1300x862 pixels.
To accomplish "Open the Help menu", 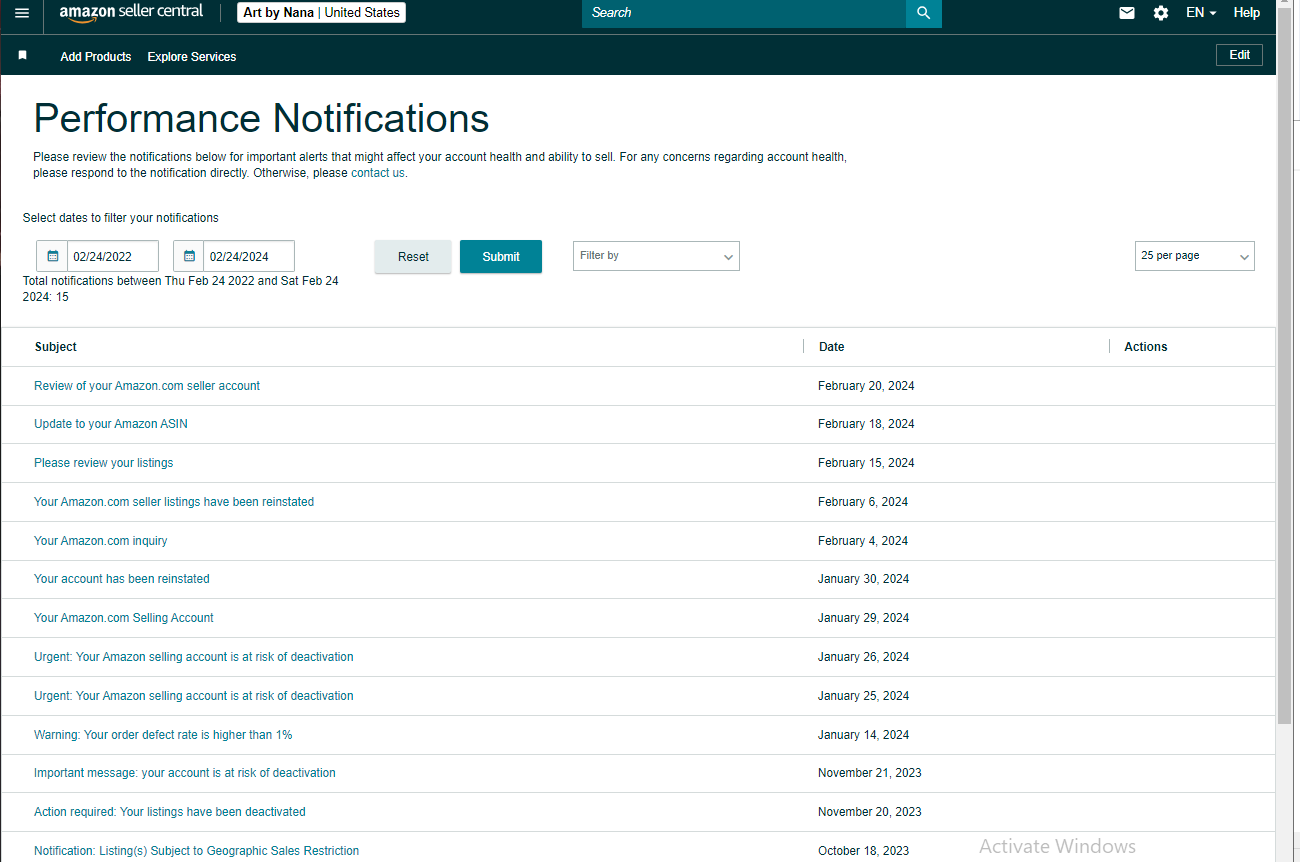I will pyautogui.click(x=1247, y=13).
